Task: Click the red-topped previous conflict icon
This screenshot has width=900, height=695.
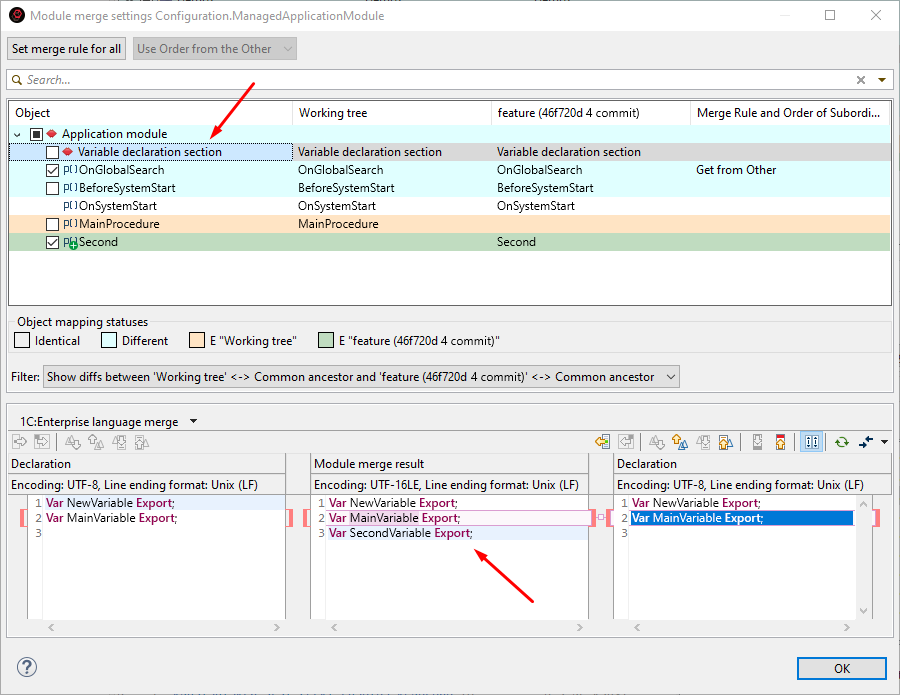Action: [x=779, y=441]
